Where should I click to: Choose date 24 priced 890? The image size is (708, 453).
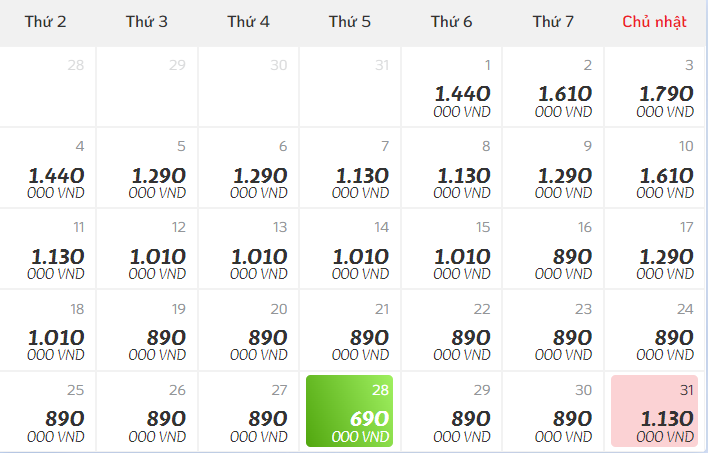(x=654, y=330)
